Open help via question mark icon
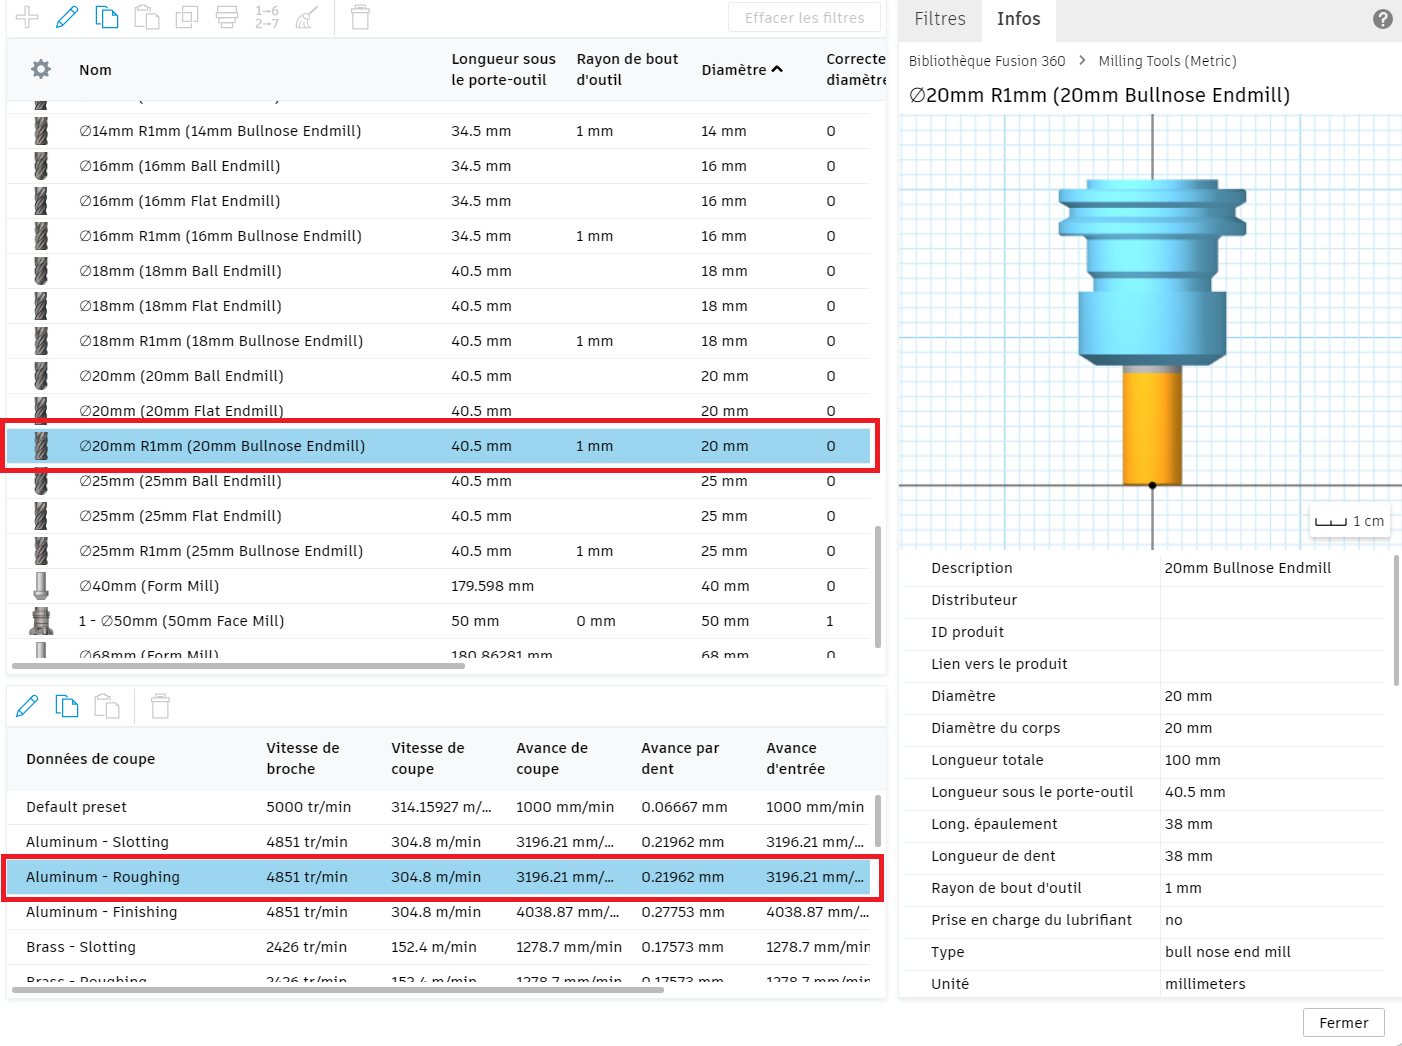1402x1046 pixels. [x=1382, y=19]
